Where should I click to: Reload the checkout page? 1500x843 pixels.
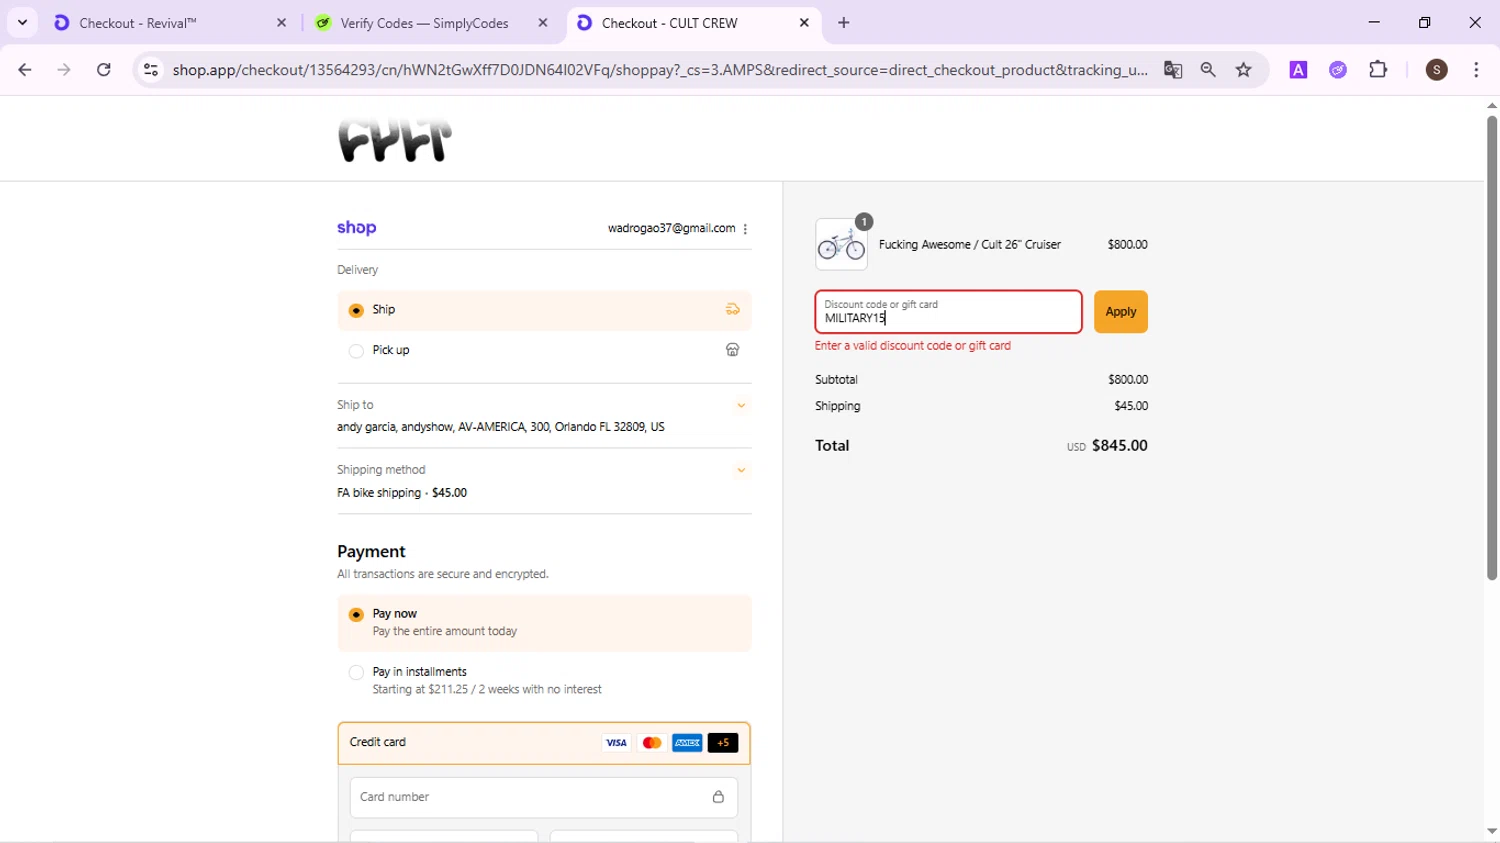[x=104, y=70]
